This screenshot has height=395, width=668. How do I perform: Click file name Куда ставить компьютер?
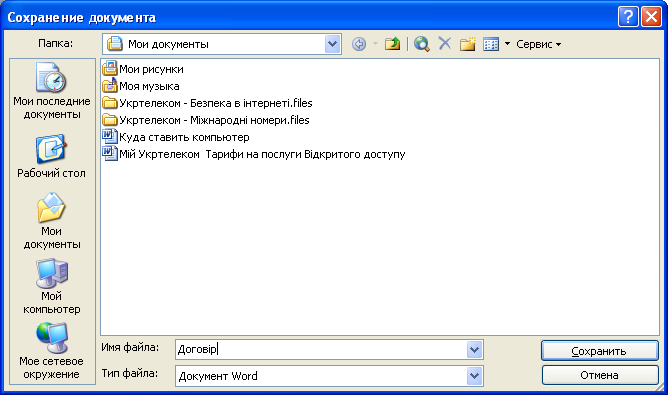pyautogui.click(x=184, y=137)
